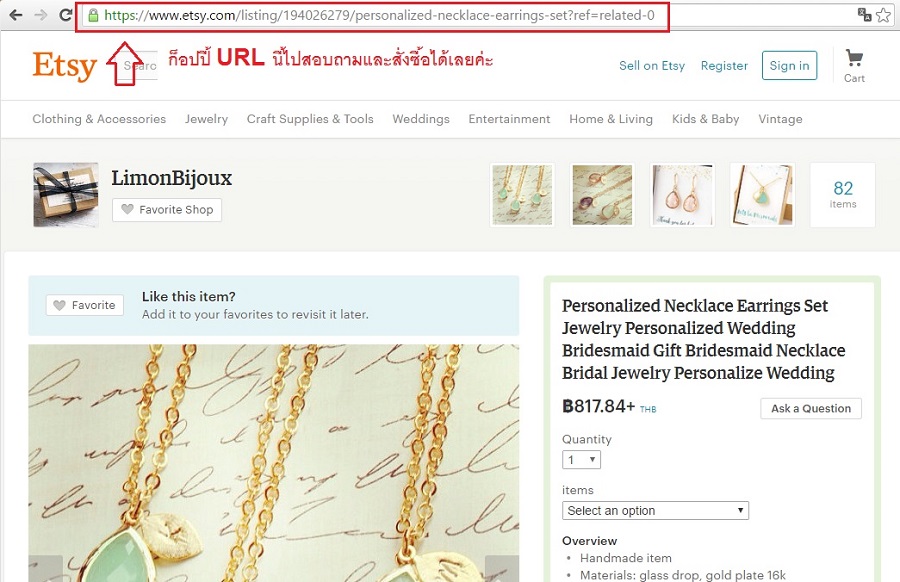Open the shopping Cart icon
The image size is (900, 582).
click(x=854, y=65)
